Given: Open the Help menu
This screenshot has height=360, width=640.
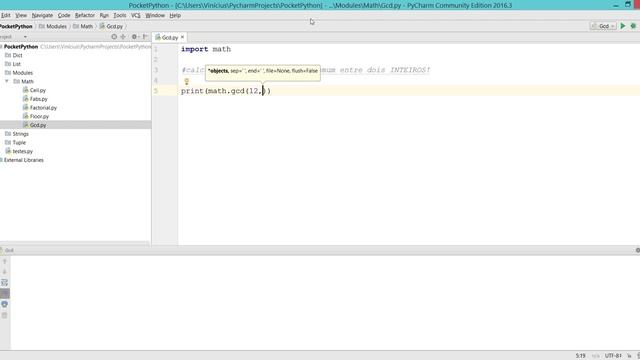Looking at the screenshot, I should point(175,15).
